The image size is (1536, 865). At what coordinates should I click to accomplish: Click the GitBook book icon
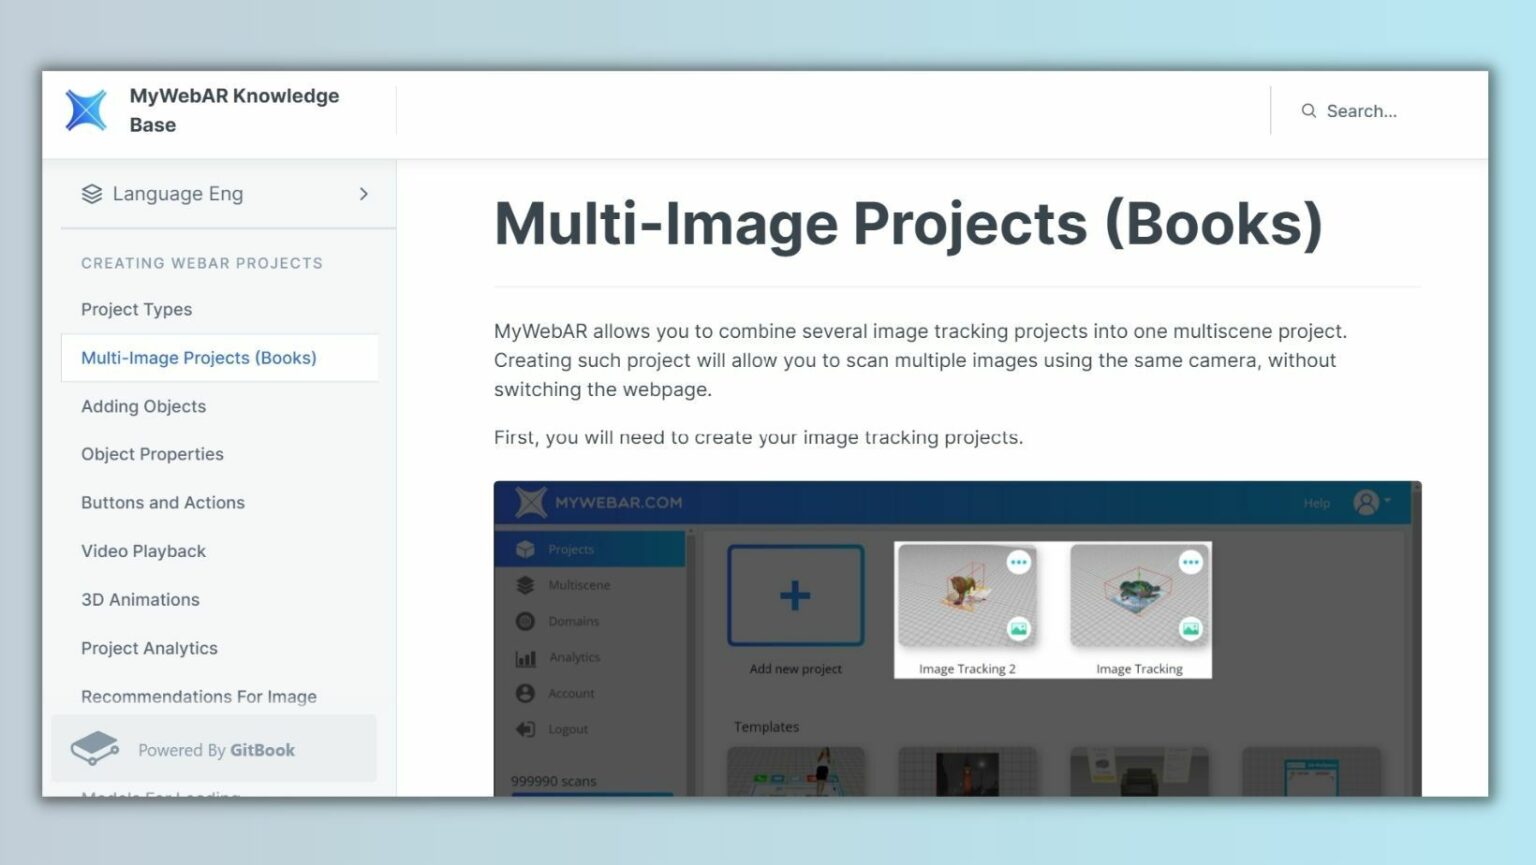point(95,748)
